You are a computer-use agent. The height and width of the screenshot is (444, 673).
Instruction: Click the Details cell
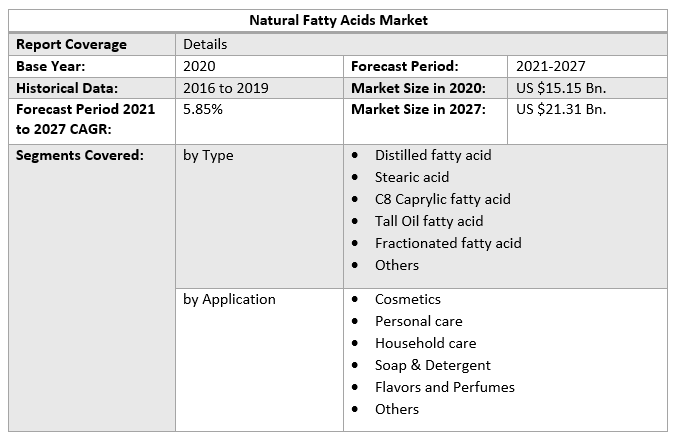[x=205, y=44]
